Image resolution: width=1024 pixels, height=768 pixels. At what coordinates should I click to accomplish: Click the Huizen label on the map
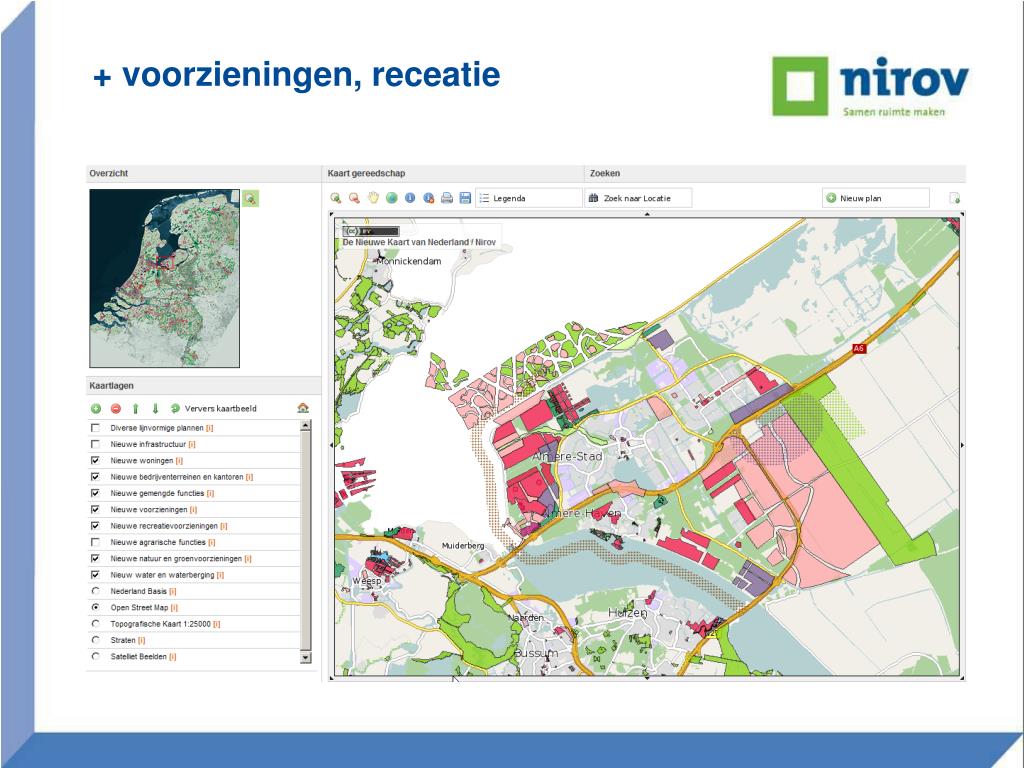(x=628, y=613)
